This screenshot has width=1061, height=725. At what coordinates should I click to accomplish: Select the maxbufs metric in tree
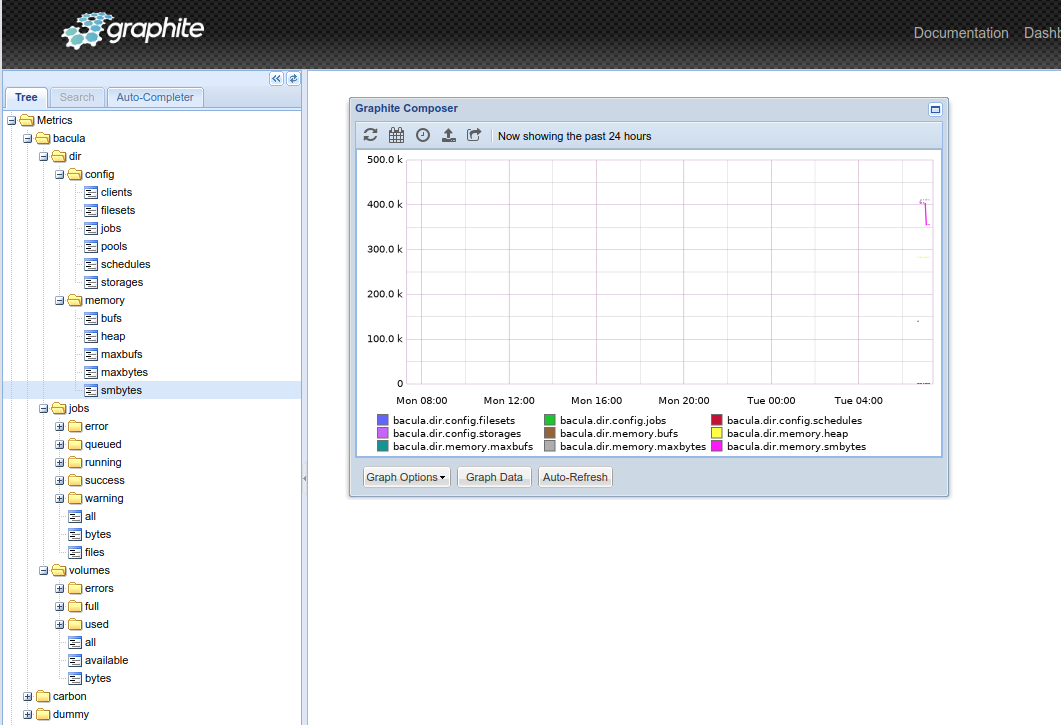[121, 354]
